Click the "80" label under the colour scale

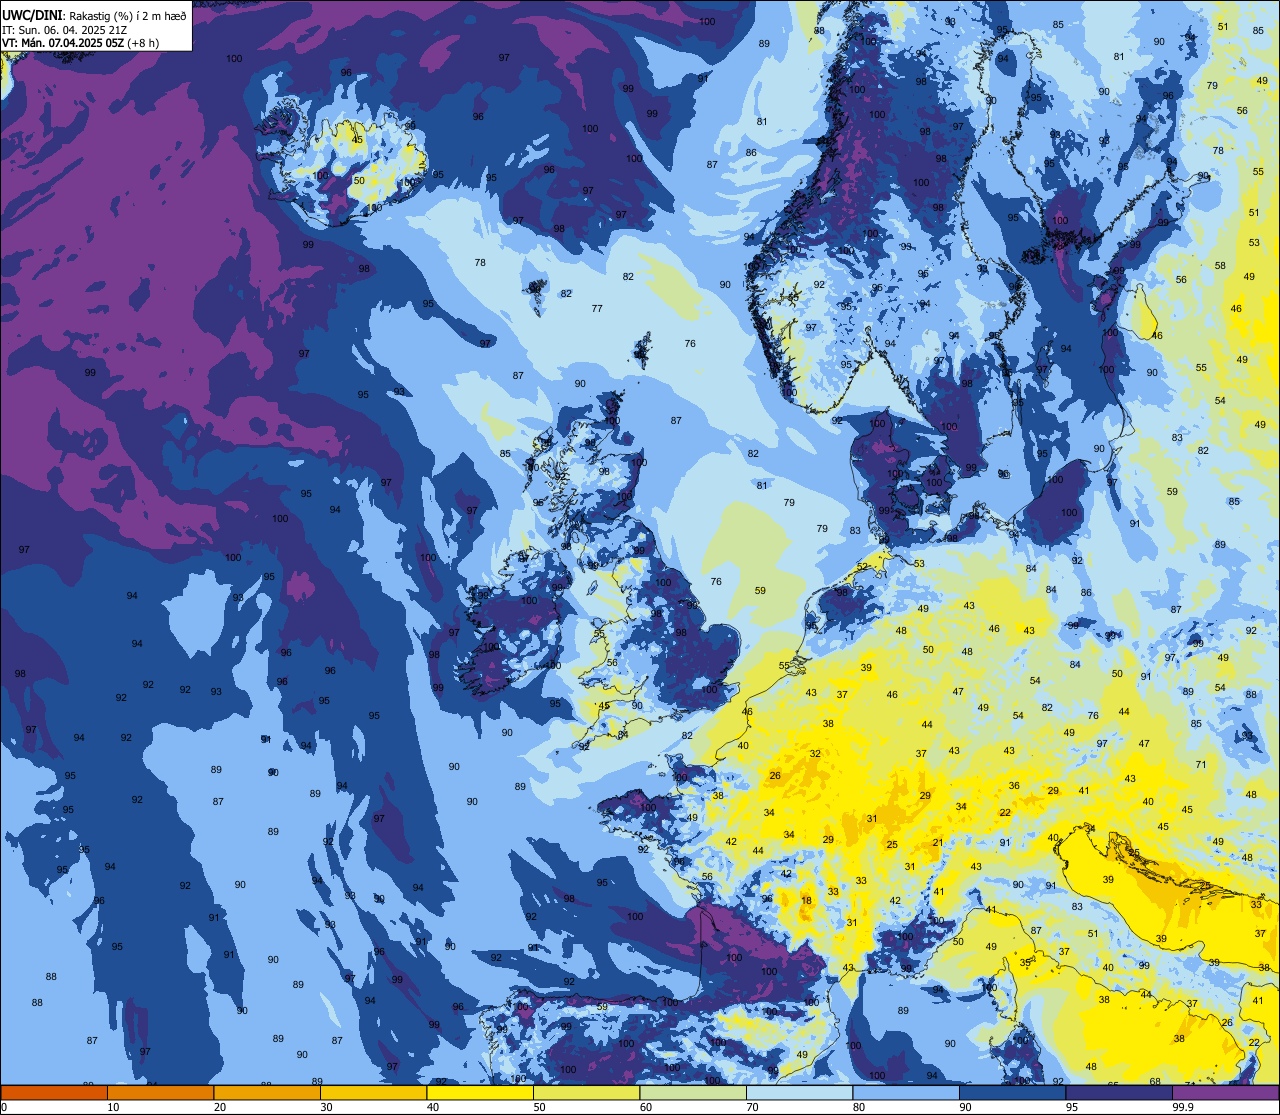coord(859,1107)
